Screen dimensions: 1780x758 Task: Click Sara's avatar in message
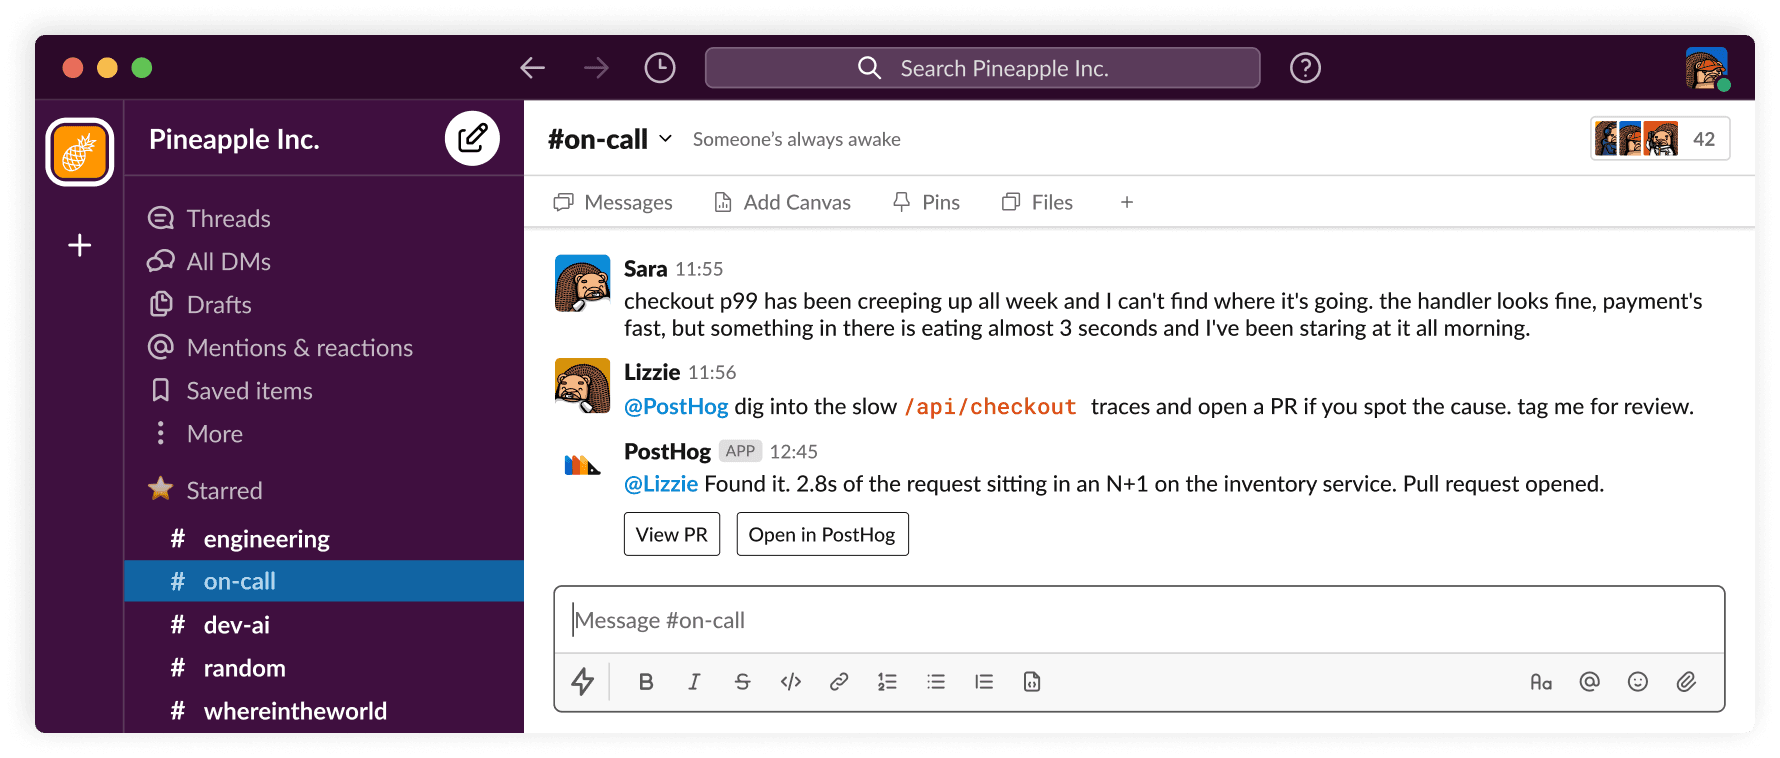tap(582, 283)
